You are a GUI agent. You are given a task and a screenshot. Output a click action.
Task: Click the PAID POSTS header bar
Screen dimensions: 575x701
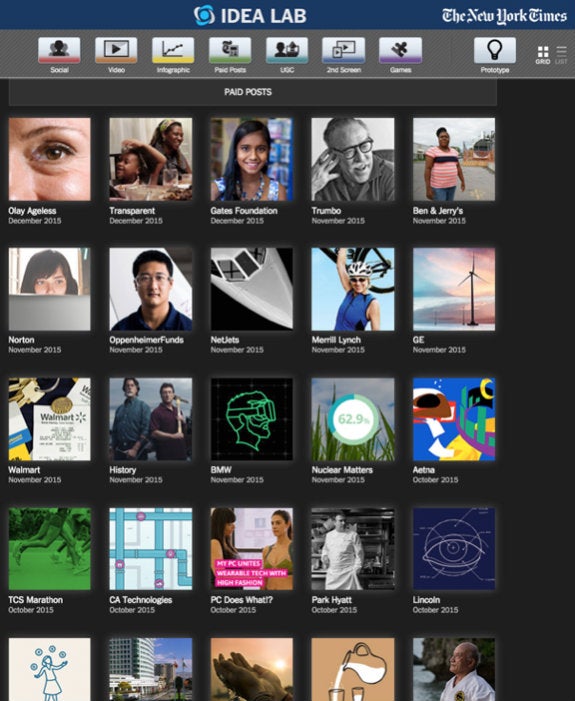(253, 92)
